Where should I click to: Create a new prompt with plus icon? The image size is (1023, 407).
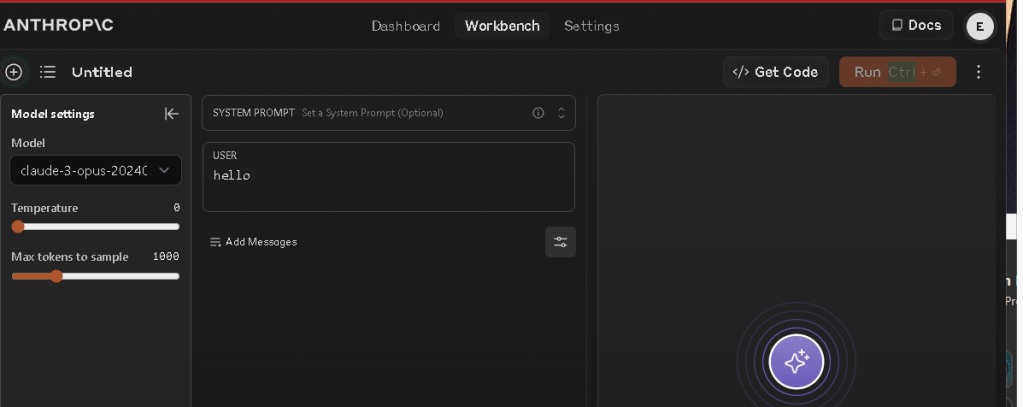[13, 72]
